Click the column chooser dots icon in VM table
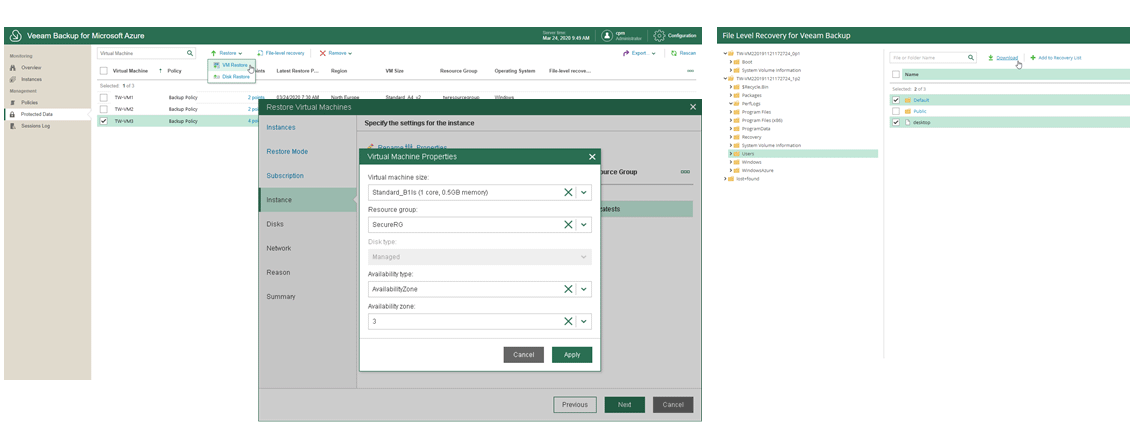The image size is (1134, 437). pos(690,71)
